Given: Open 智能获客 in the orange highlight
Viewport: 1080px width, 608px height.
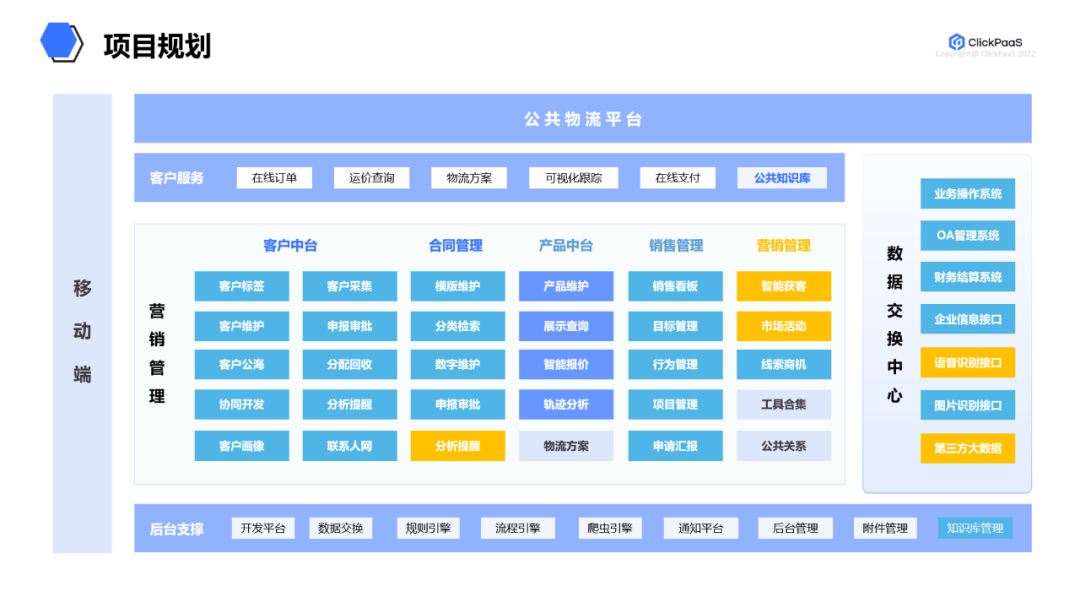Looking at the screenshot, I should pyautogui.click(x=783, y=286).
